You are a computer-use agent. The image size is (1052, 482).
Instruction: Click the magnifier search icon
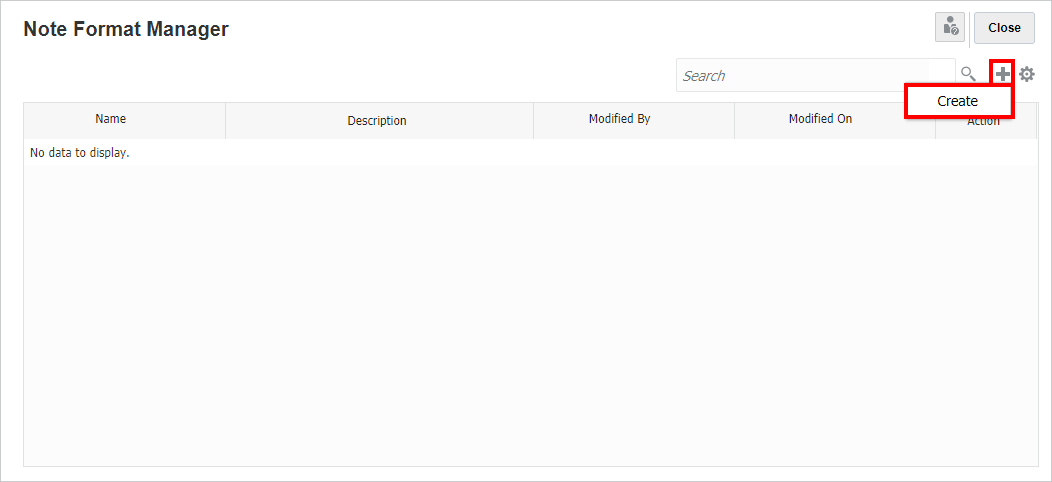tap(968, 74)
